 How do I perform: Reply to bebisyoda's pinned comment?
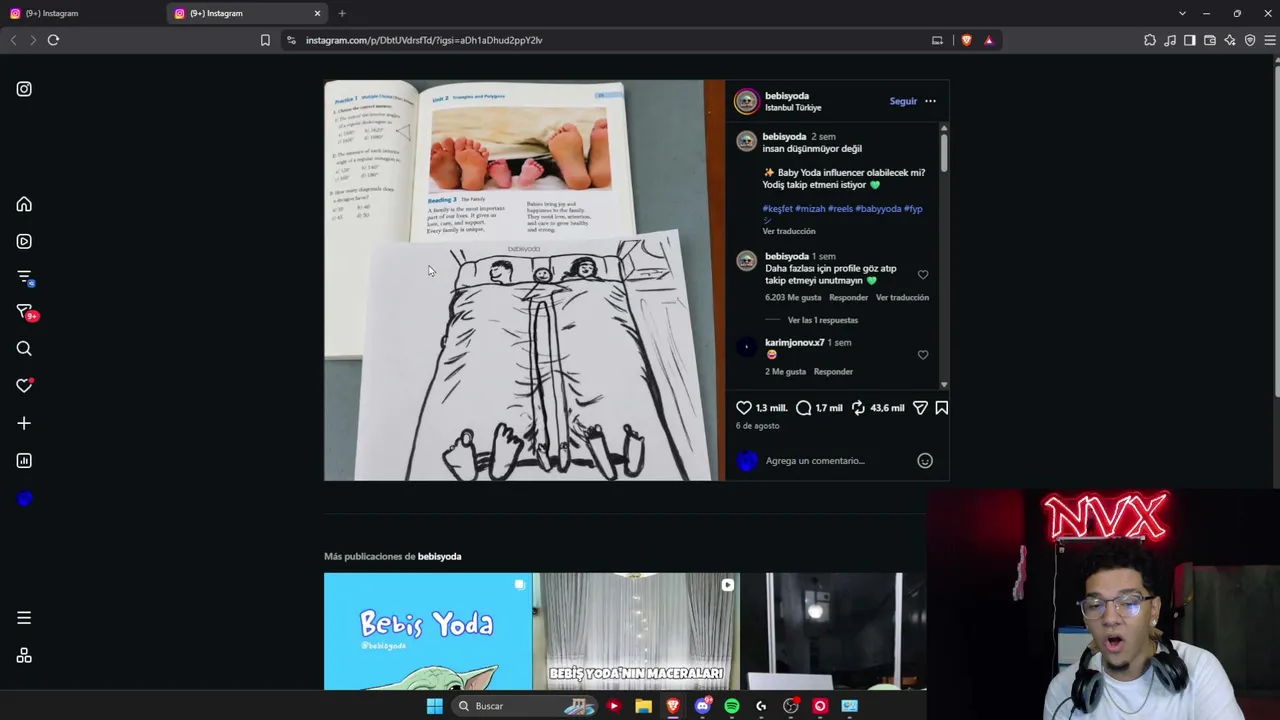(848, 298)
